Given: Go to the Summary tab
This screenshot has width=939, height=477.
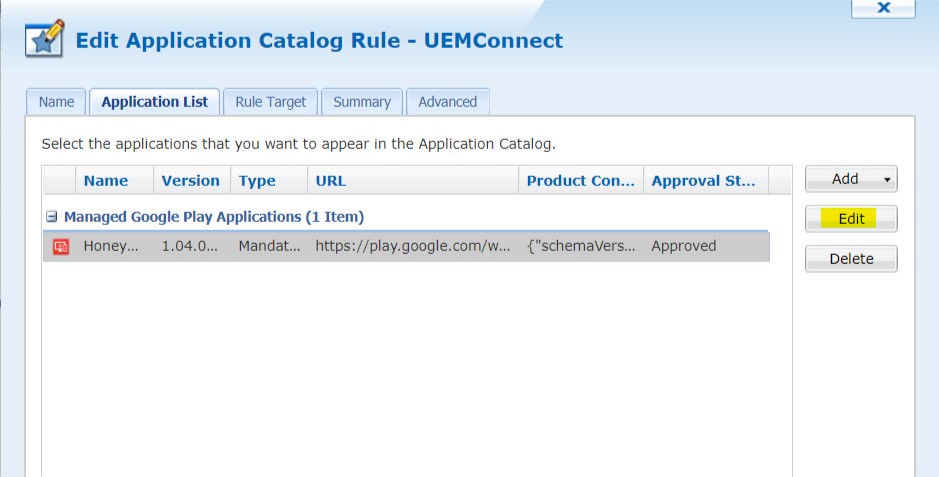Looking at the screenshot, I should click(x=362, y=102).
